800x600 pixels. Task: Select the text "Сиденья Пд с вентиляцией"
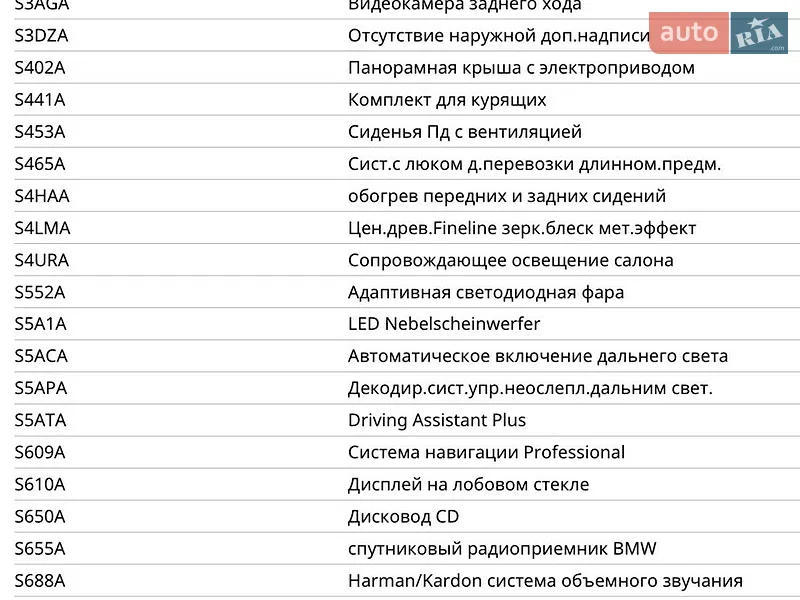pos(465,132)
